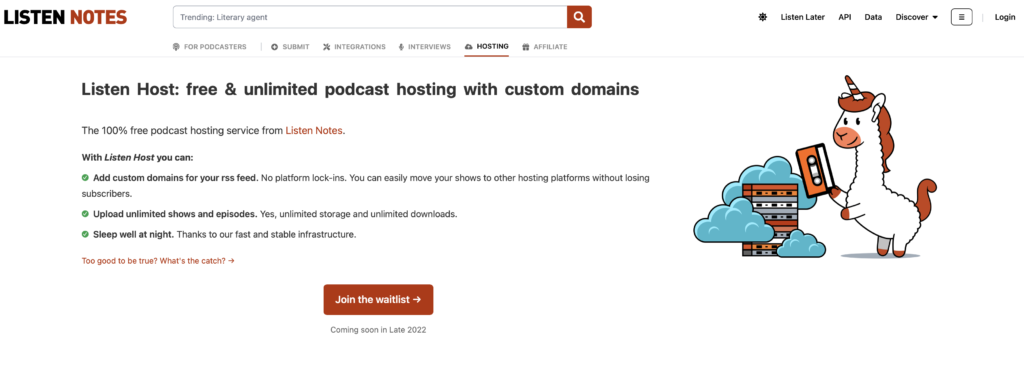Click the Listen Host page heading

360,89
